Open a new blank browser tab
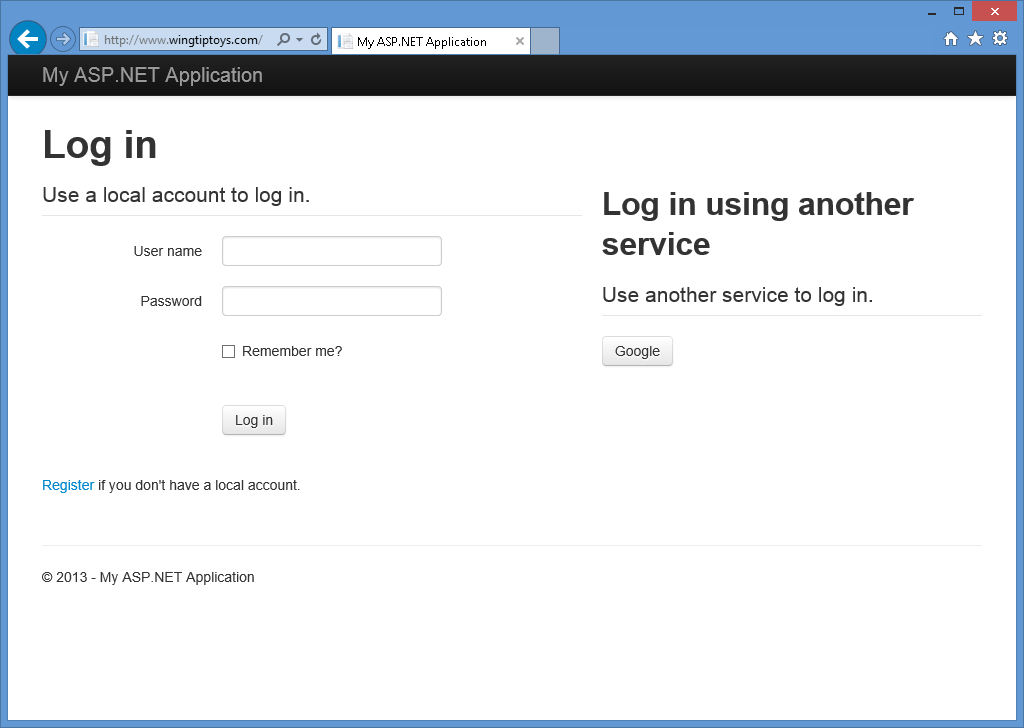This screenshot has width=1024, height=728. [x=545, y=41]
